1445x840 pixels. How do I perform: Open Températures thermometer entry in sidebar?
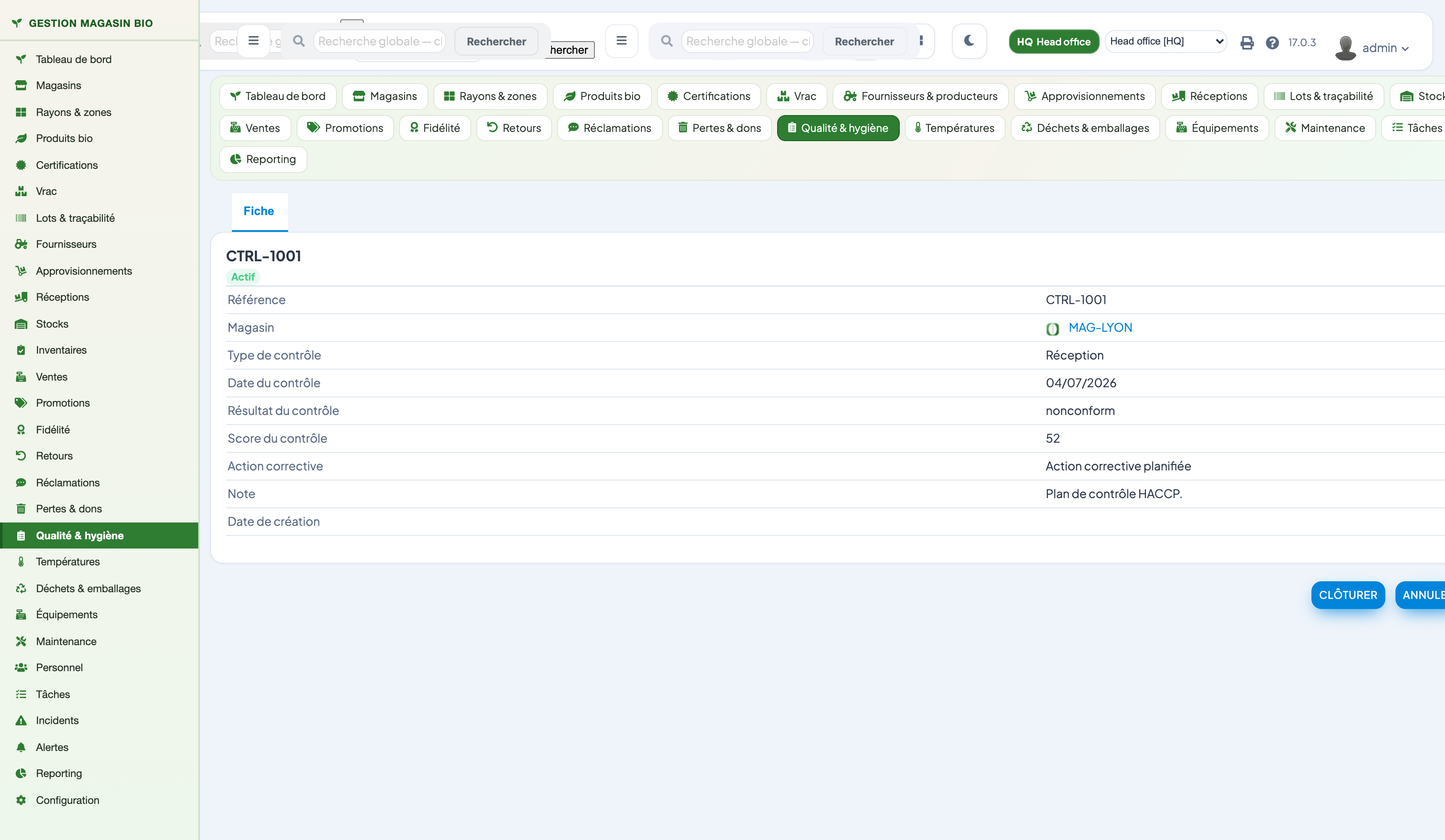pos(99,562)
